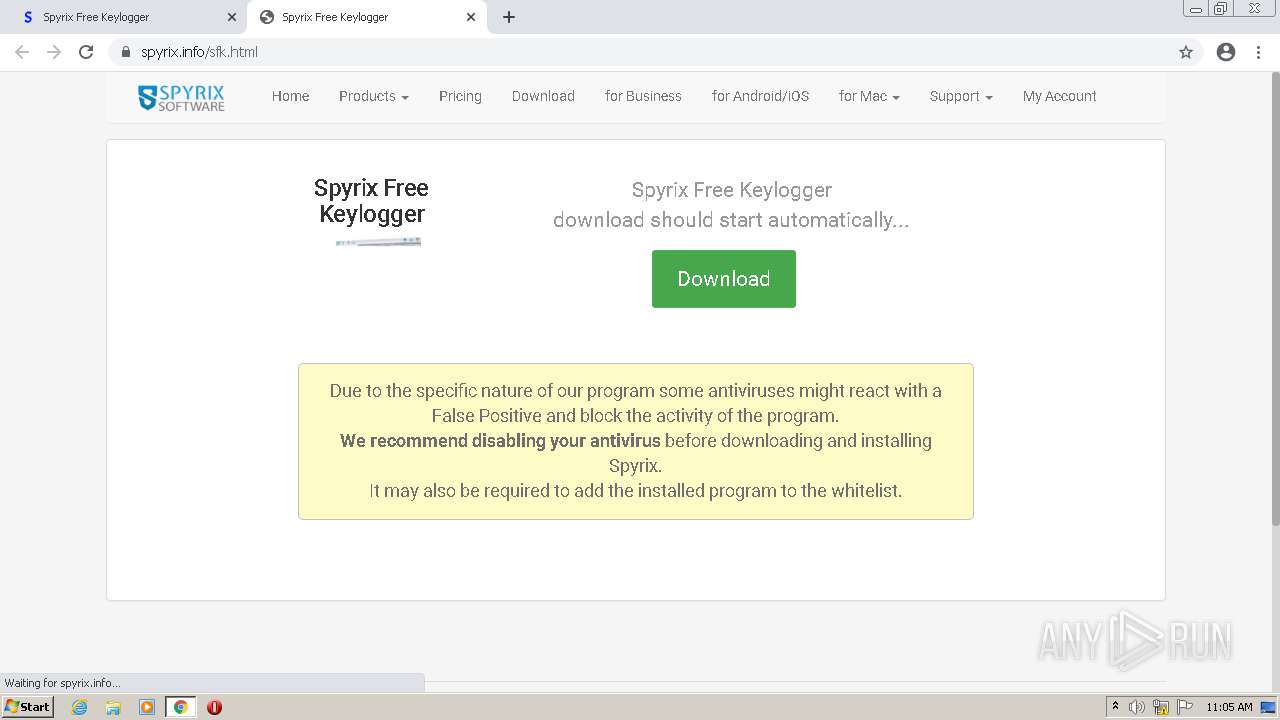Image resolution: width=1280 pixels, height=720 pixels.
Task: Click bold 'We recommend disabling your antivirus' text
Action: point(500,441)
